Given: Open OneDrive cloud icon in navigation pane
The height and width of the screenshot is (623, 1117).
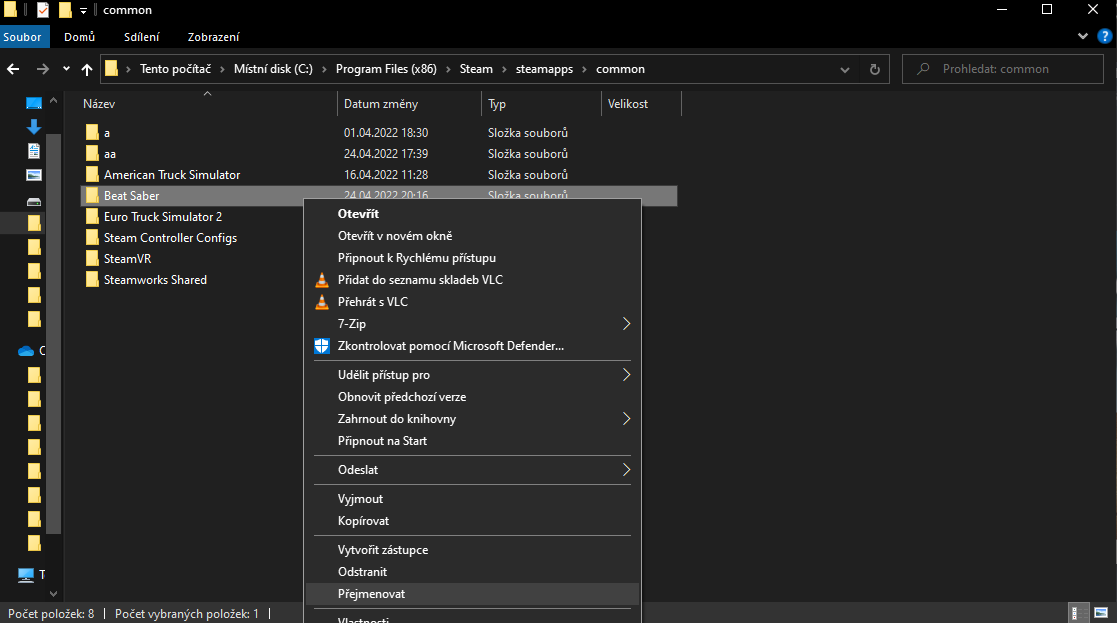Looking at the screenshot, I should tap(26, 351).
